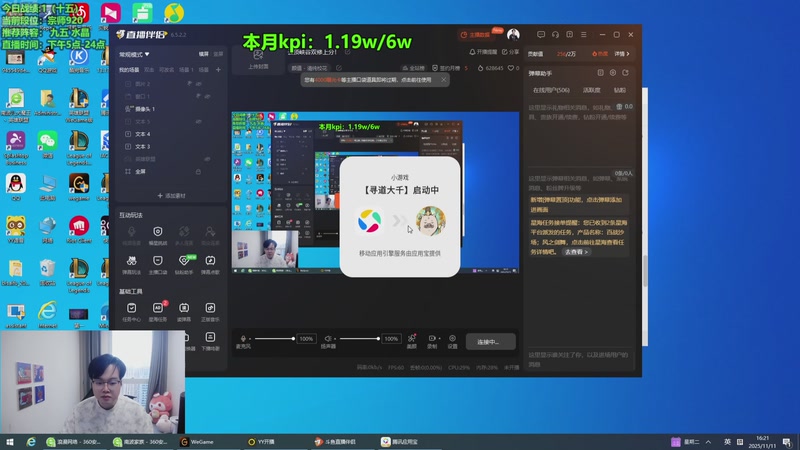Open the message bubble icon in title bar
Image resolution: width=800 pixels, height=450 pixels.
[541, 35]
